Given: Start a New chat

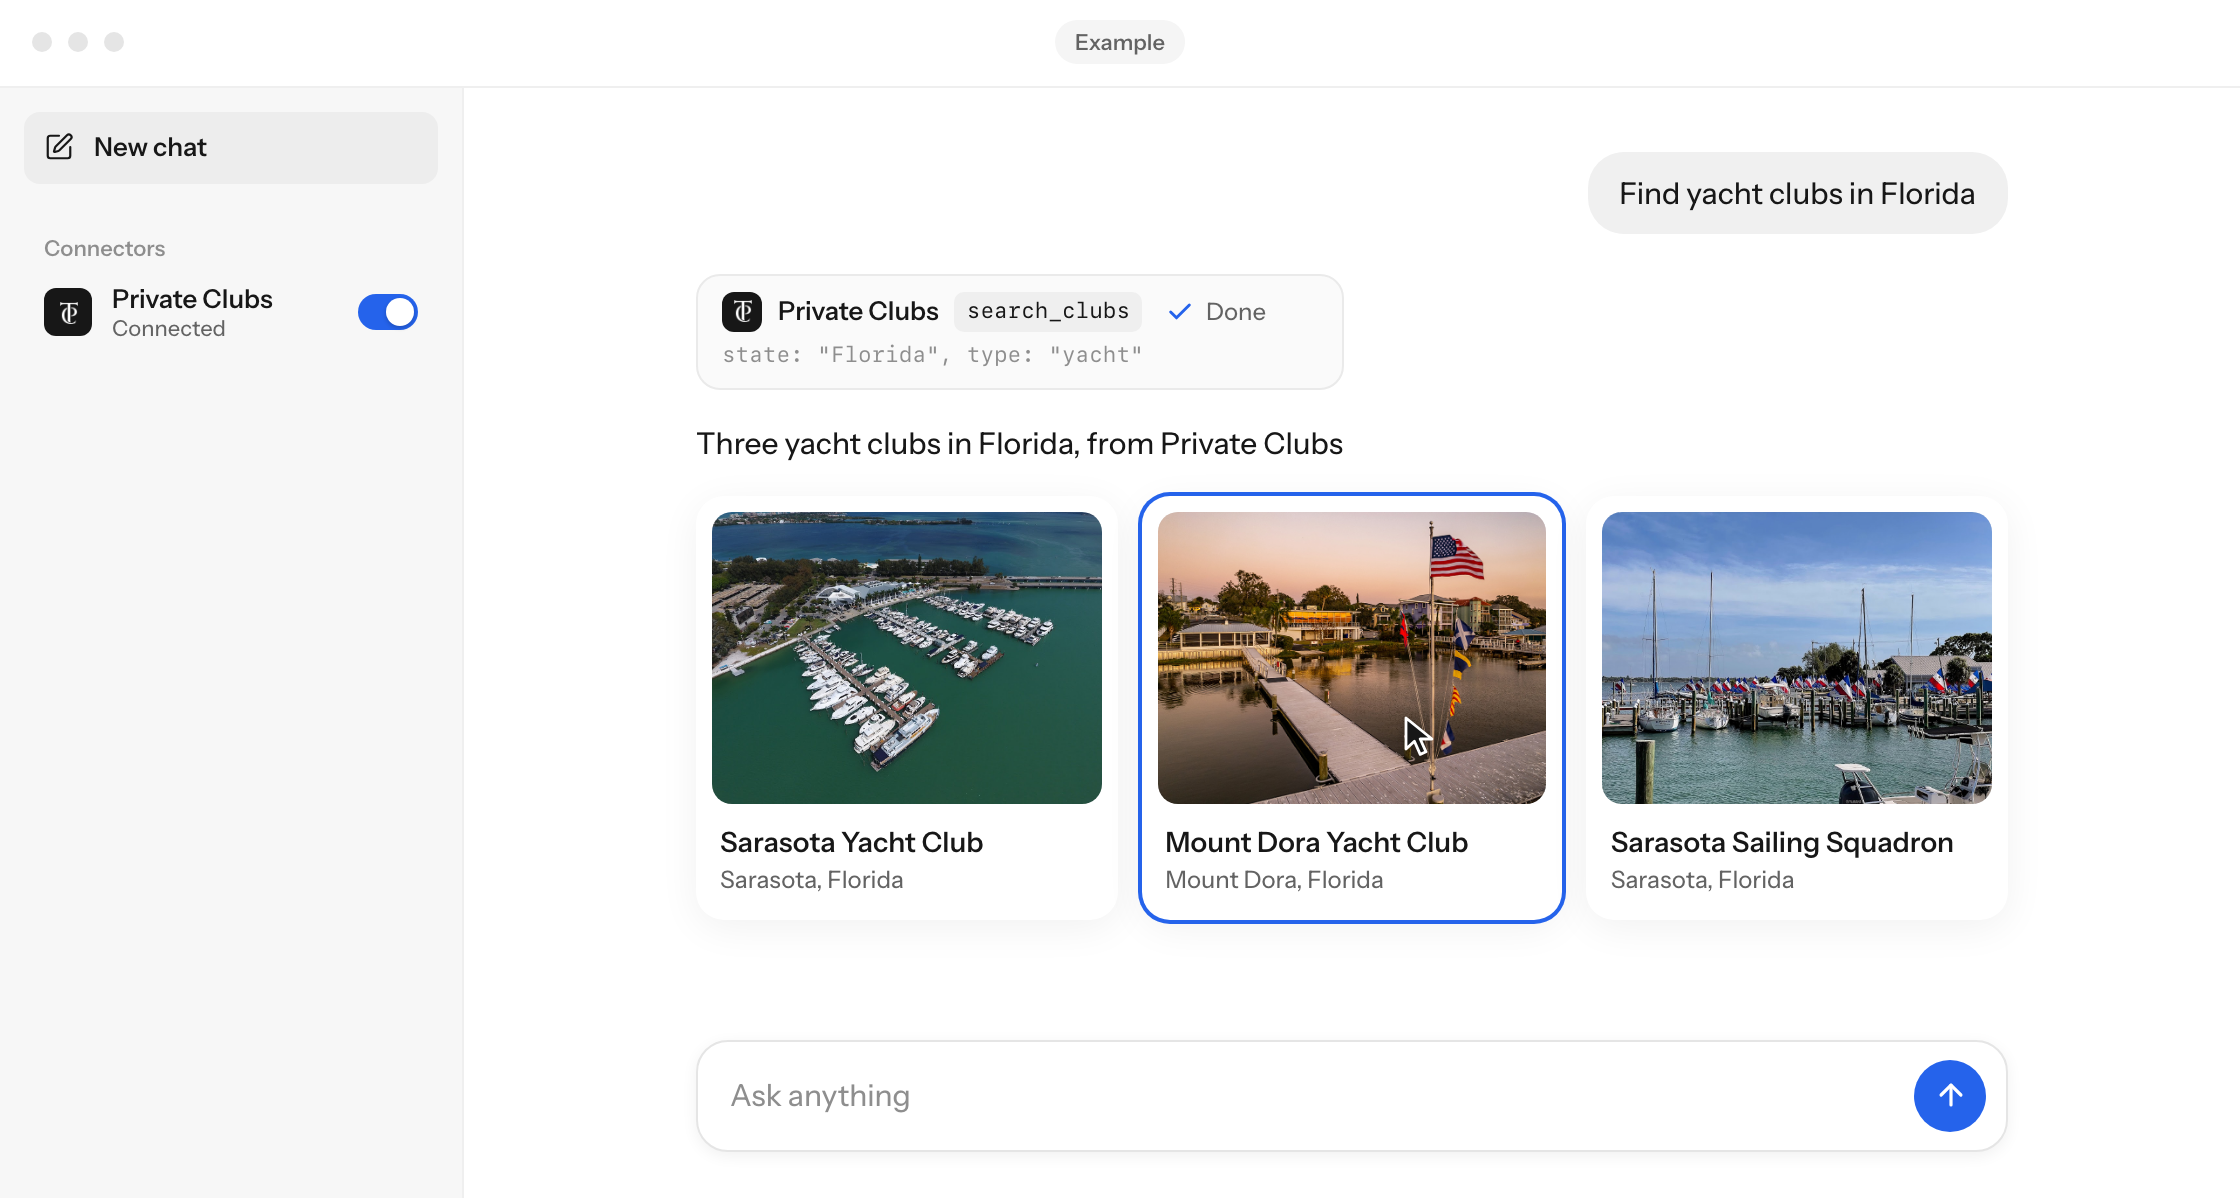Looking at the screenshot, I should tap(231, 148).
